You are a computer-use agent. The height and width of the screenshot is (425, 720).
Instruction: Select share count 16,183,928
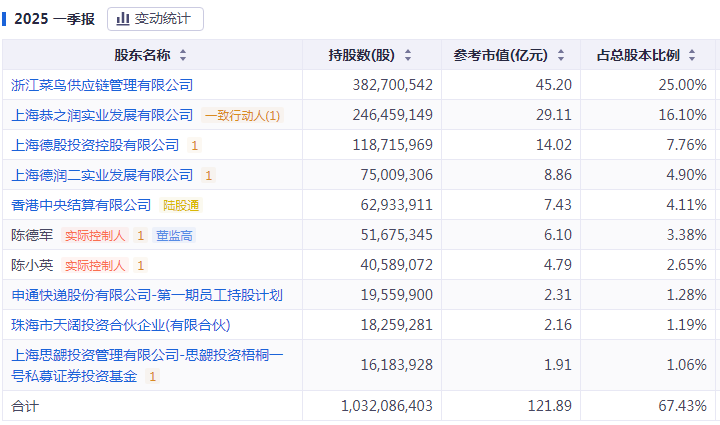pos(397,365)
